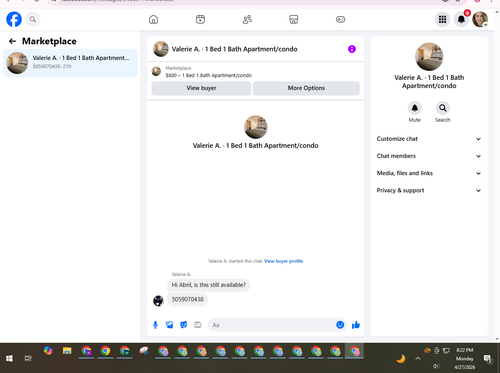
Task: Expand Privacy & support section
Action: point(429,191)
